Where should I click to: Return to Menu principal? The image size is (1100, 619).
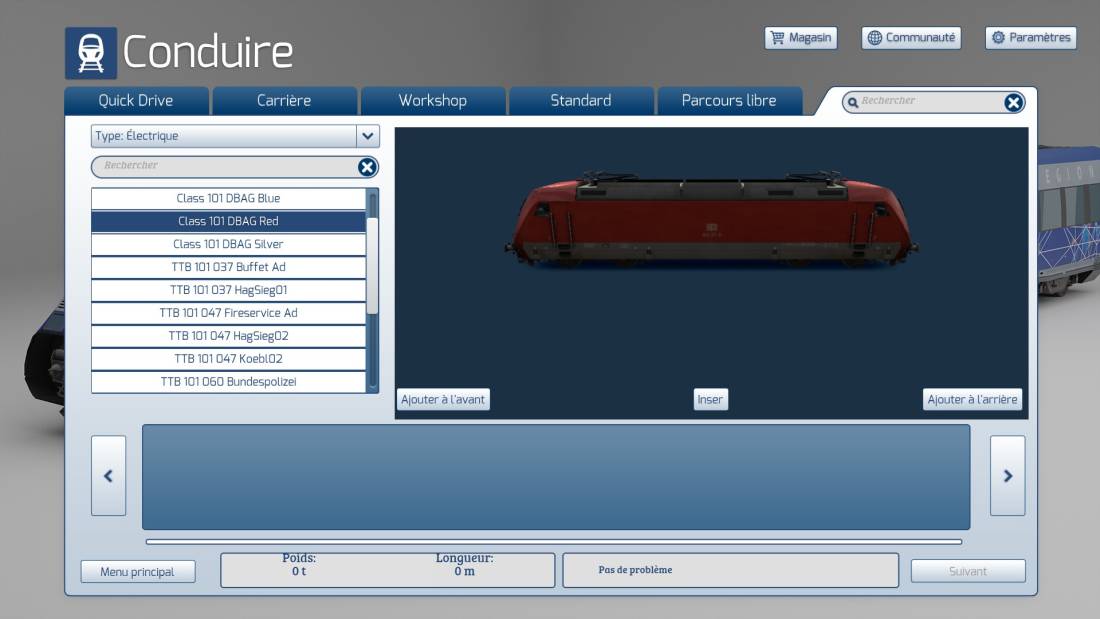(138, 572)
